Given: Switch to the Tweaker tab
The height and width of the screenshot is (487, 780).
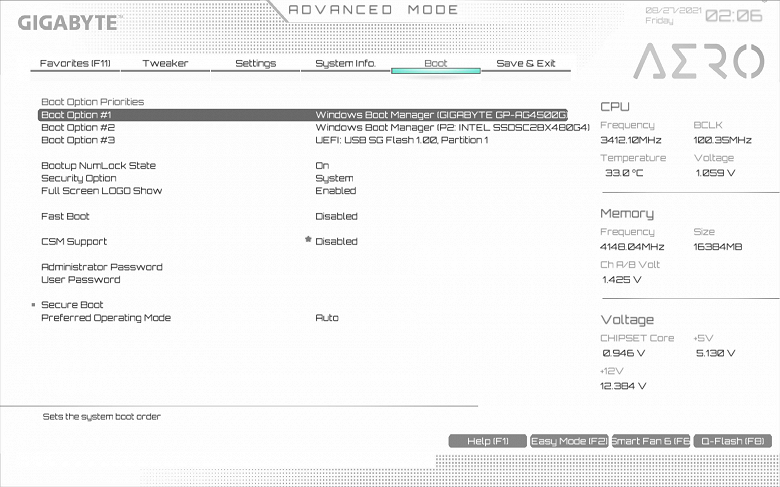Looking at the screenshot, I should [x=165, y=64].
